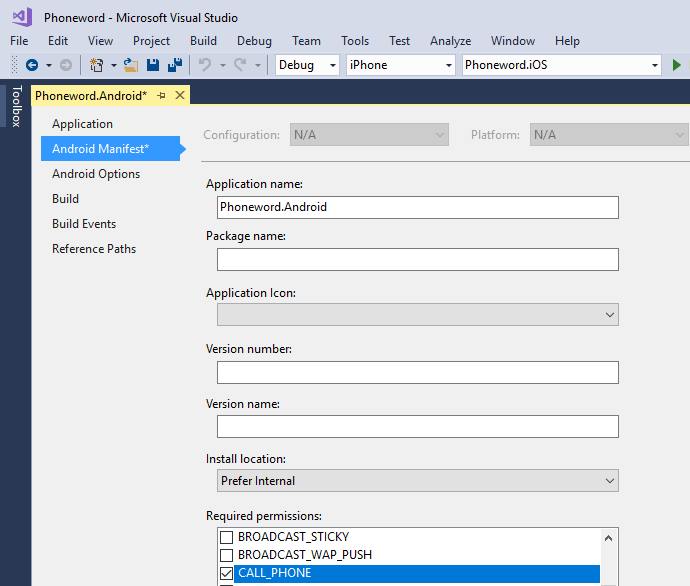This screenshot has width=690, height=586.
Task: Open the Toolbox side panel
Action: 15,107
